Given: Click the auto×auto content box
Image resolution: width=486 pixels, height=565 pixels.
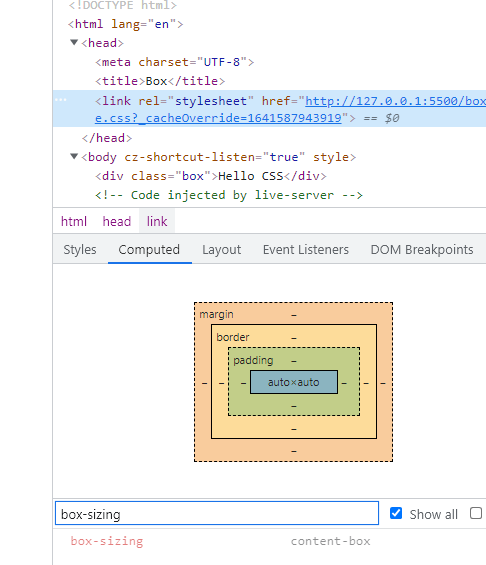Looking at the screenshot, I should (294, 382).
